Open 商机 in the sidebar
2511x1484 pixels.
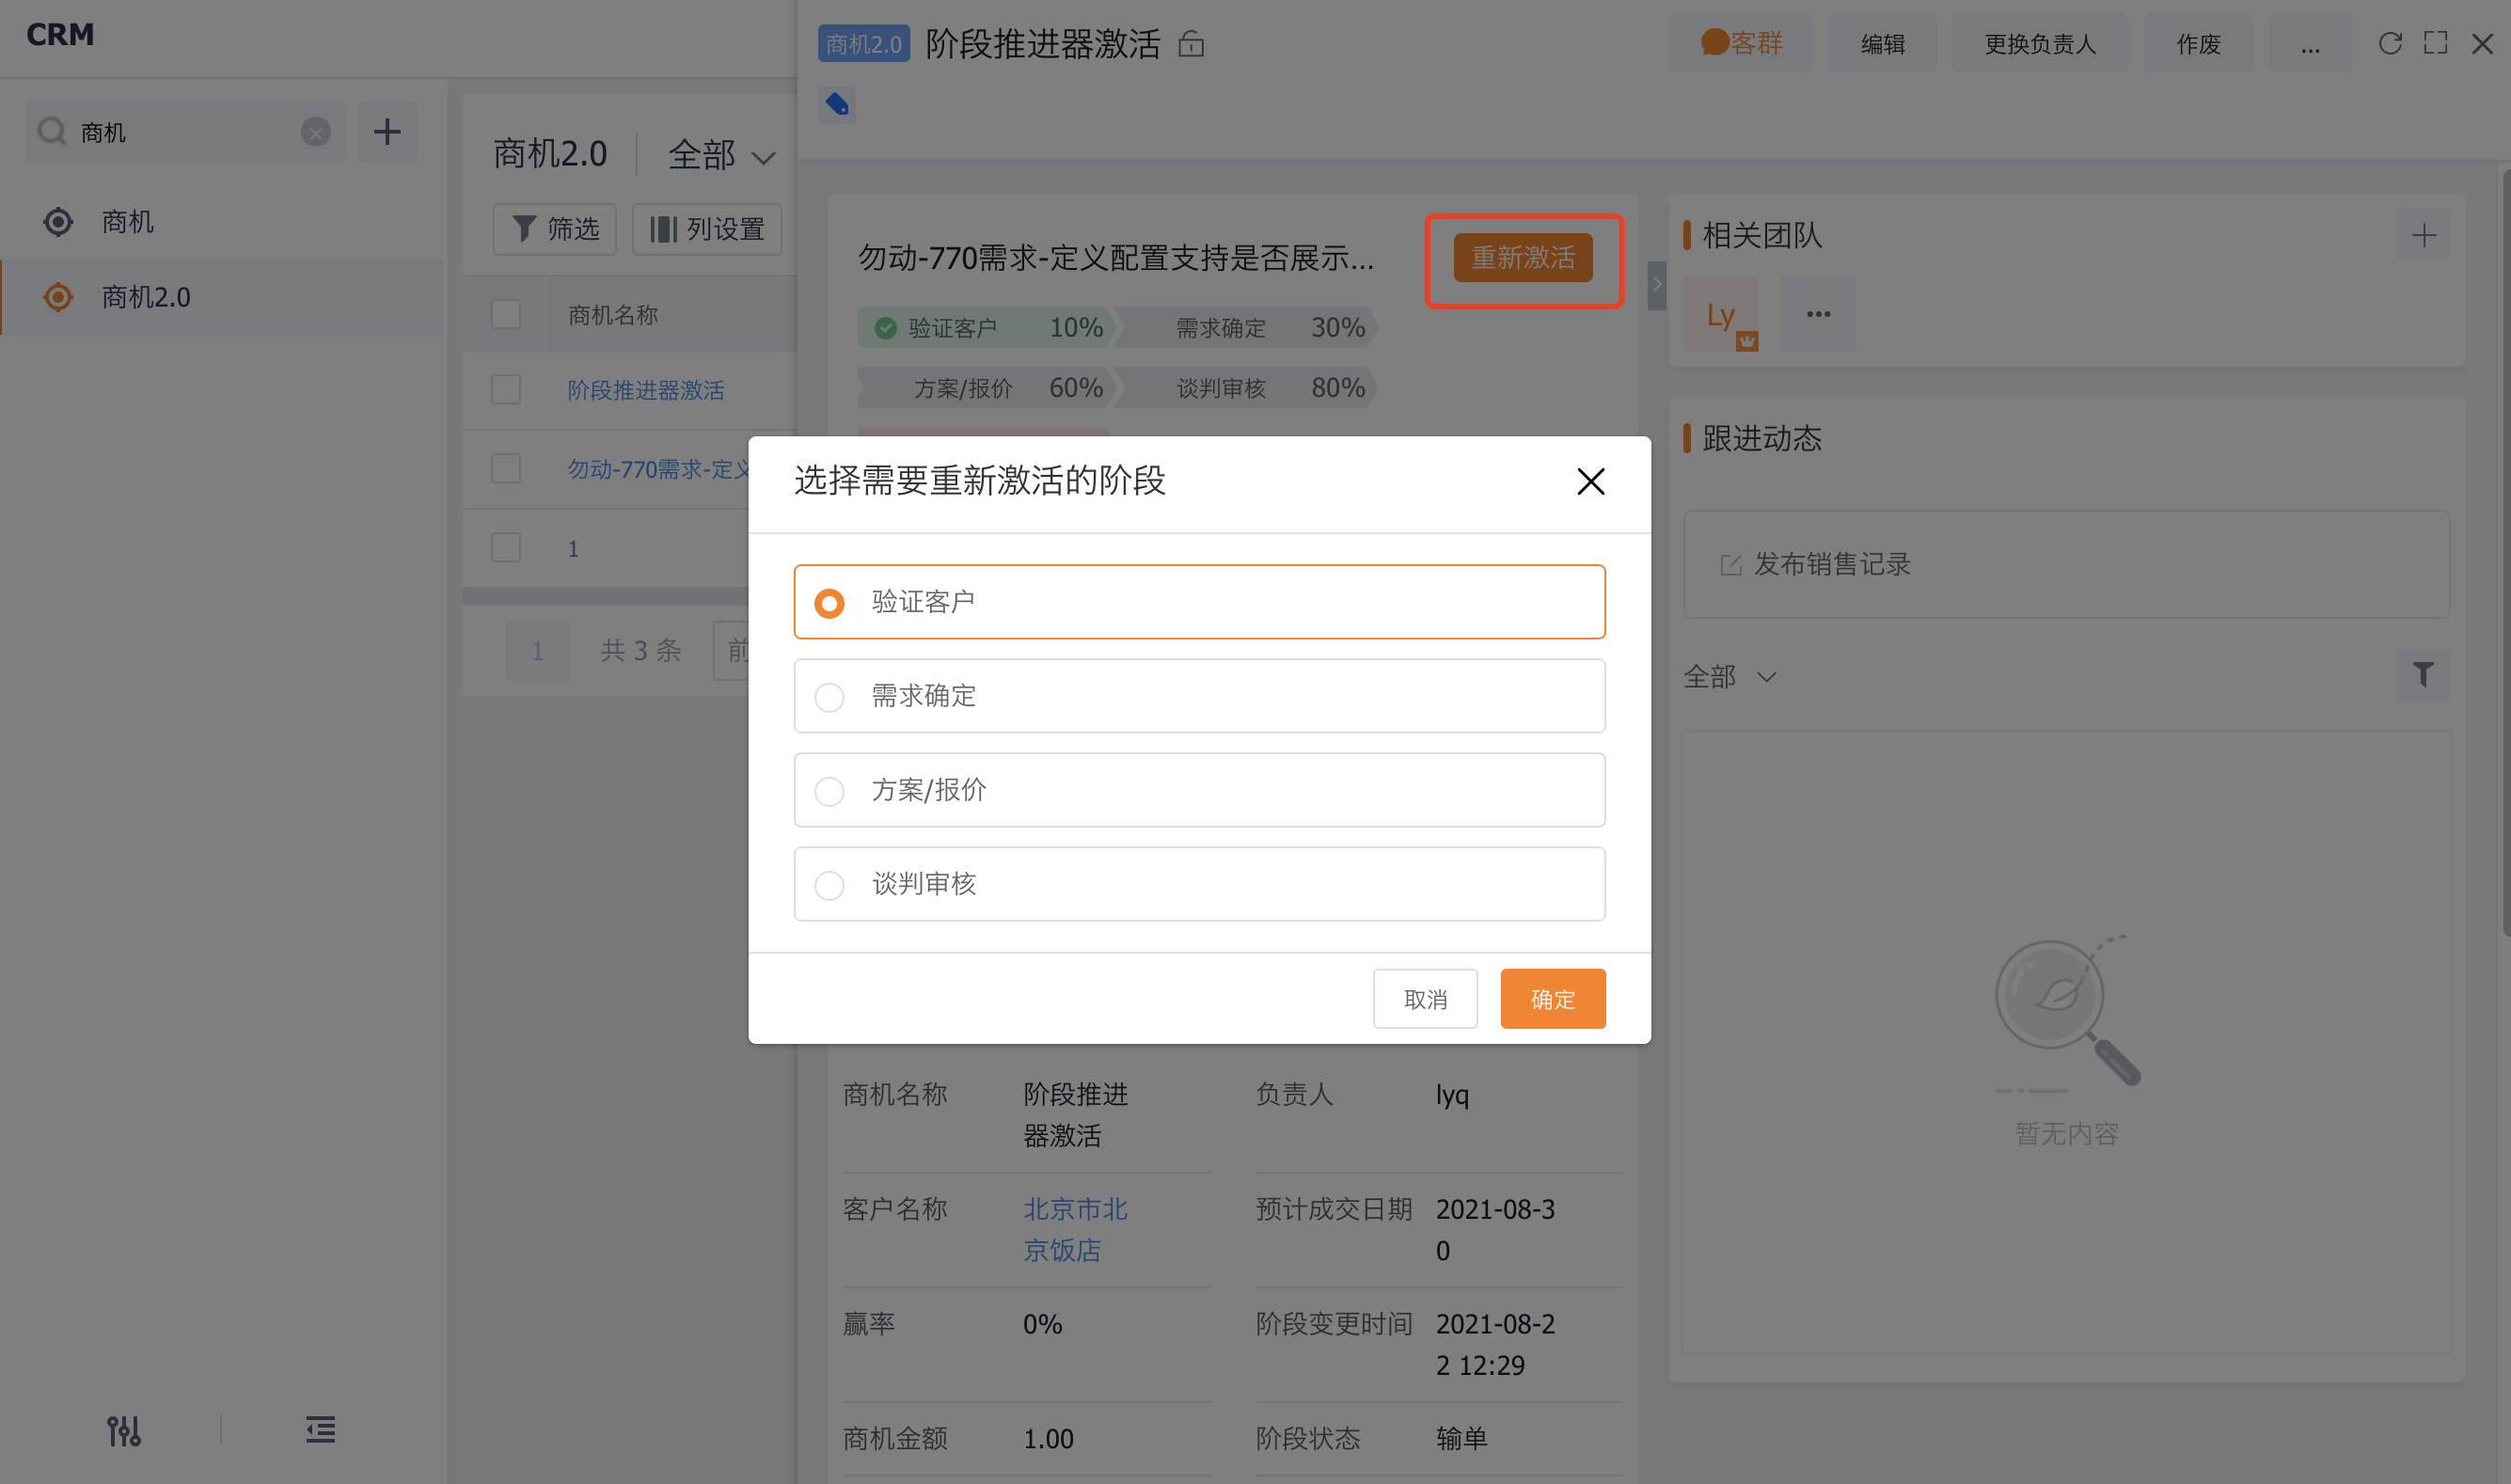222,222
